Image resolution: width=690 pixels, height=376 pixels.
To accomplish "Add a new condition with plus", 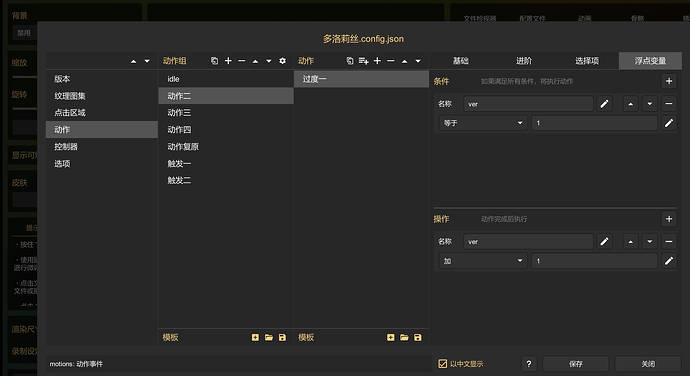I will point(669,81).
